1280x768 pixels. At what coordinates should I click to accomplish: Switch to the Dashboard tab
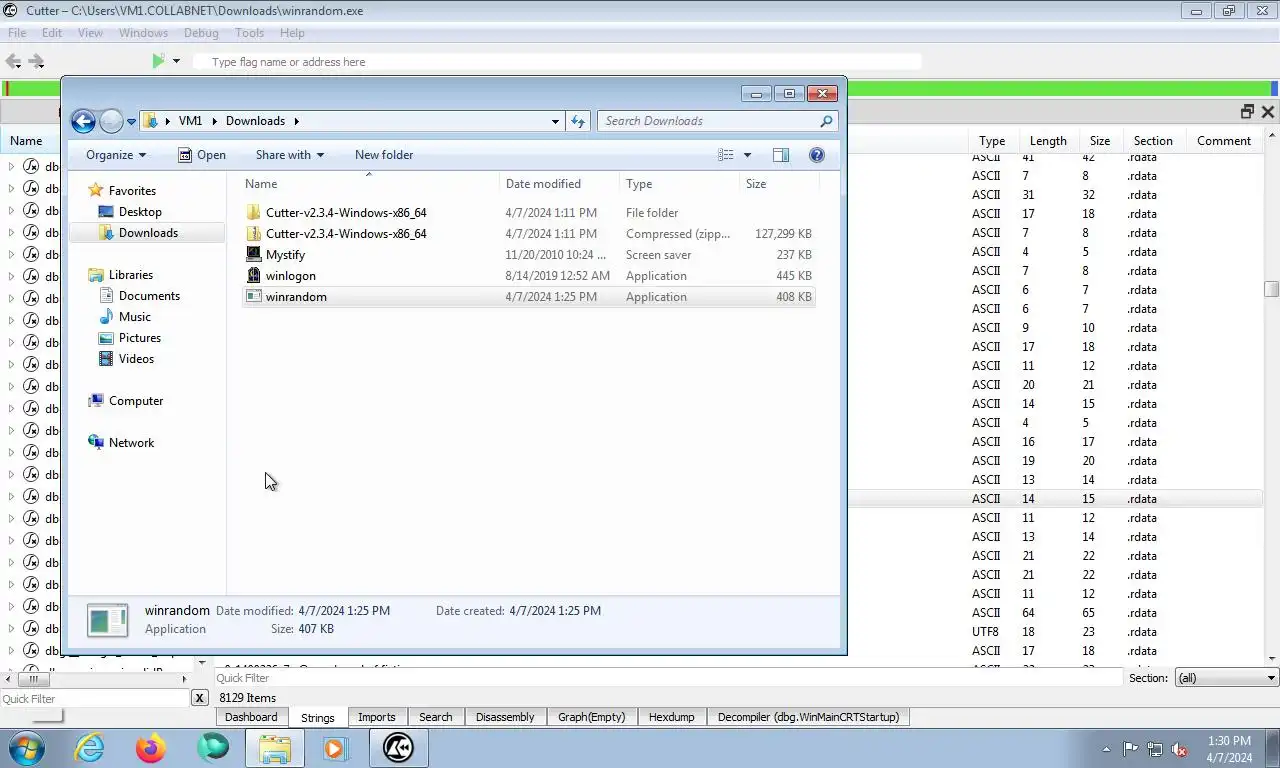[251, 717]
